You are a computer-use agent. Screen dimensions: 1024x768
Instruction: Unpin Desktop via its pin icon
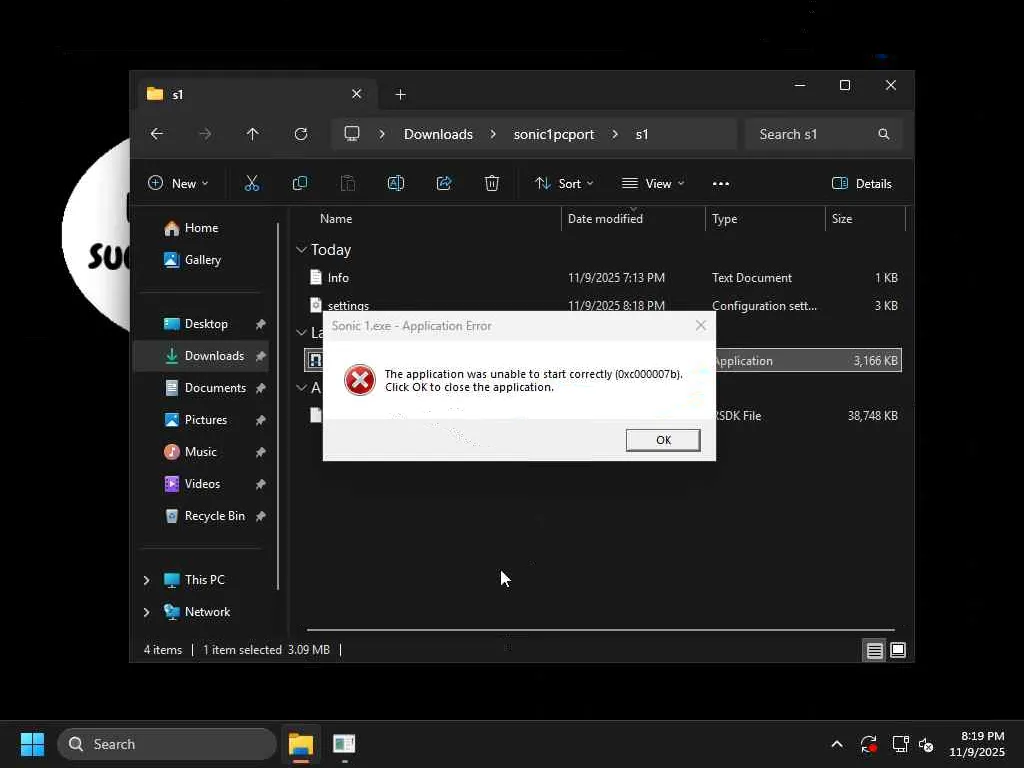261,324
